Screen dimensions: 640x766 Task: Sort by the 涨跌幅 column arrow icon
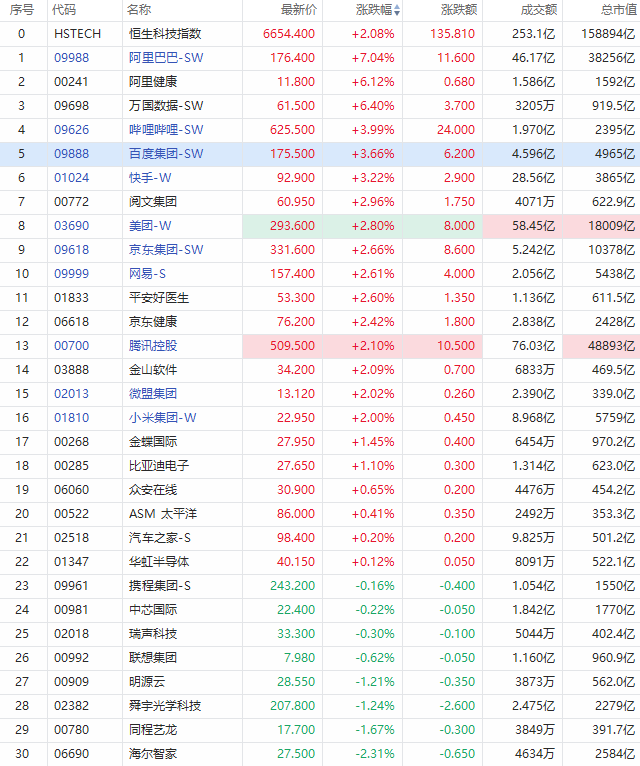pyautogui.click(x=397, y=10)
